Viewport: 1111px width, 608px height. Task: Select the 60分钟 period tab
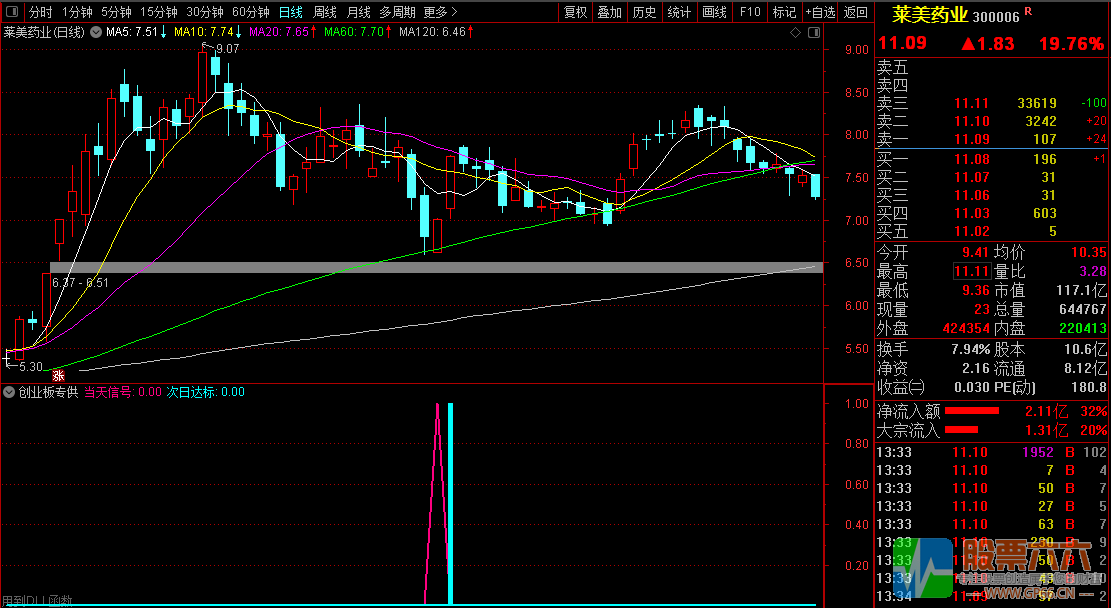250,12
